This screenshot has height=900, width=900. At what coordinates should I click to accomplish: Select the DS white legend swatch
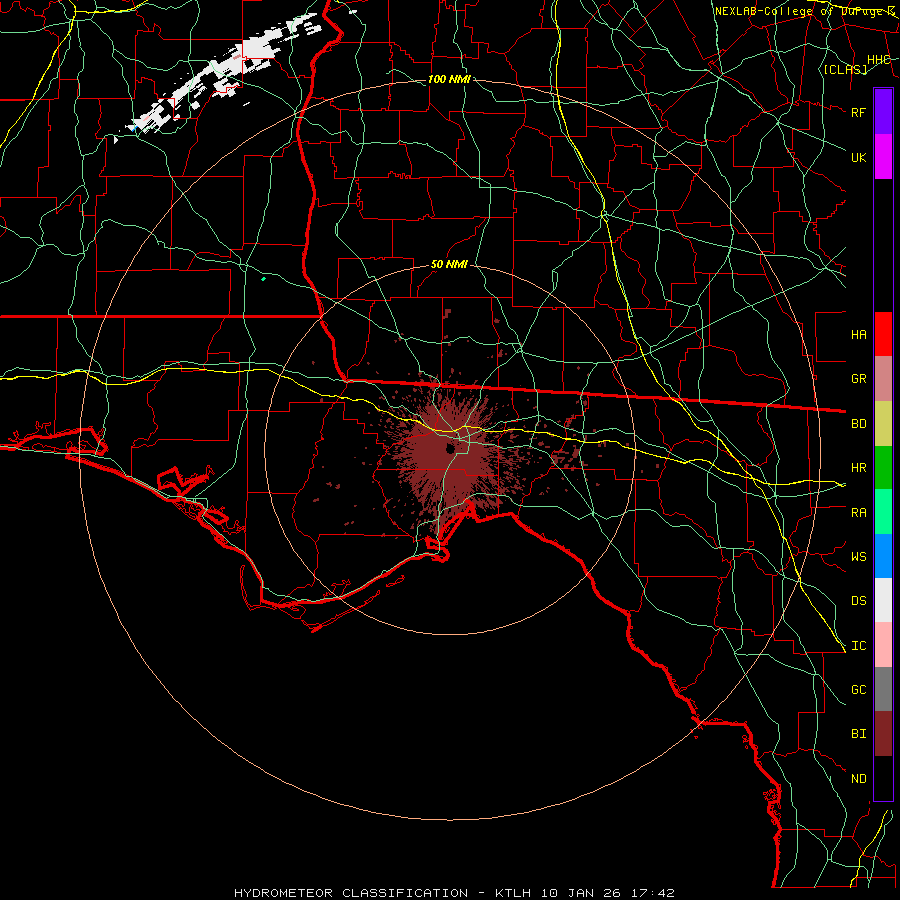883,600
